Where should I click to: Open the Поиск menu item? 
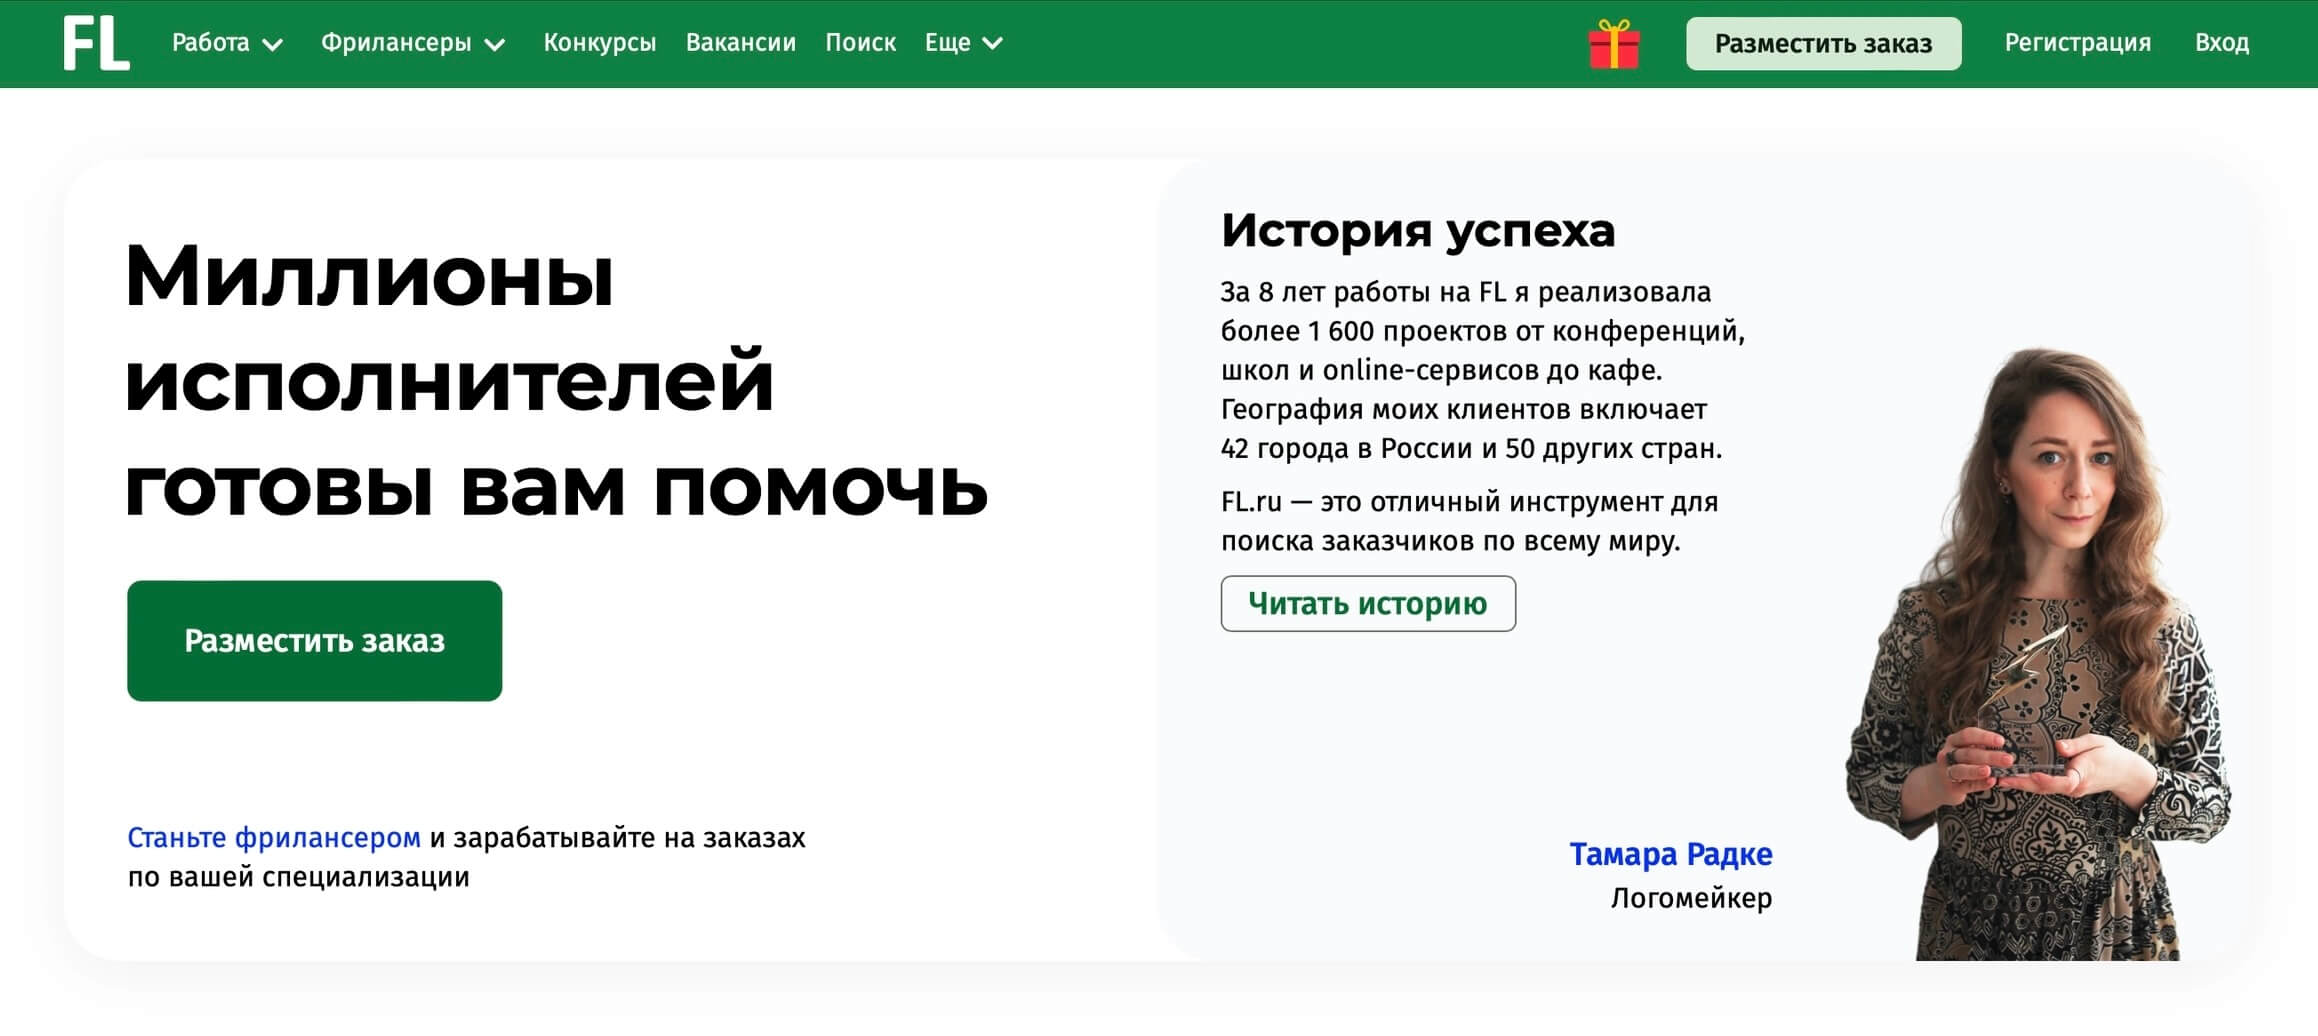click(861, 43)
